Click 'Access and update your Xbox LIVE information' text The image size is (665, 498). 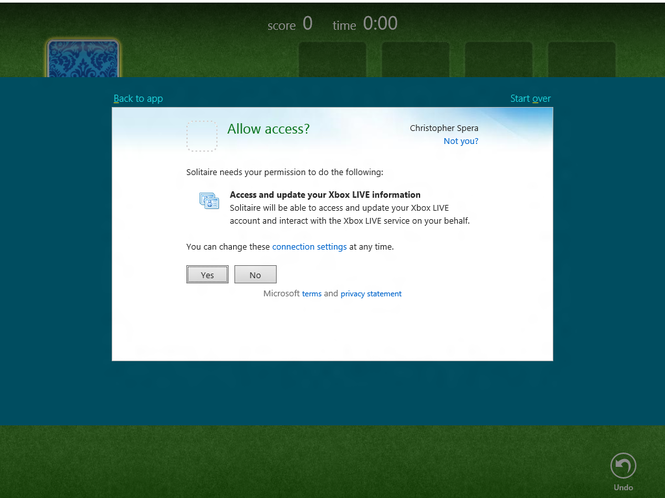(x=325, y=195)
